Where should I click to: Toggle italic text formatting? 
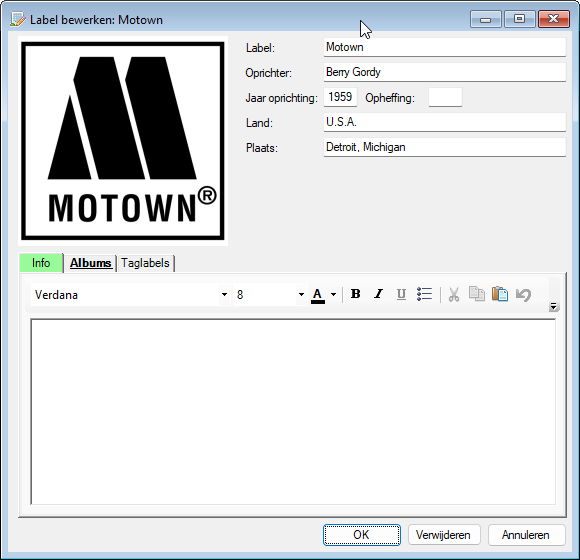click(x=378, y=294)
